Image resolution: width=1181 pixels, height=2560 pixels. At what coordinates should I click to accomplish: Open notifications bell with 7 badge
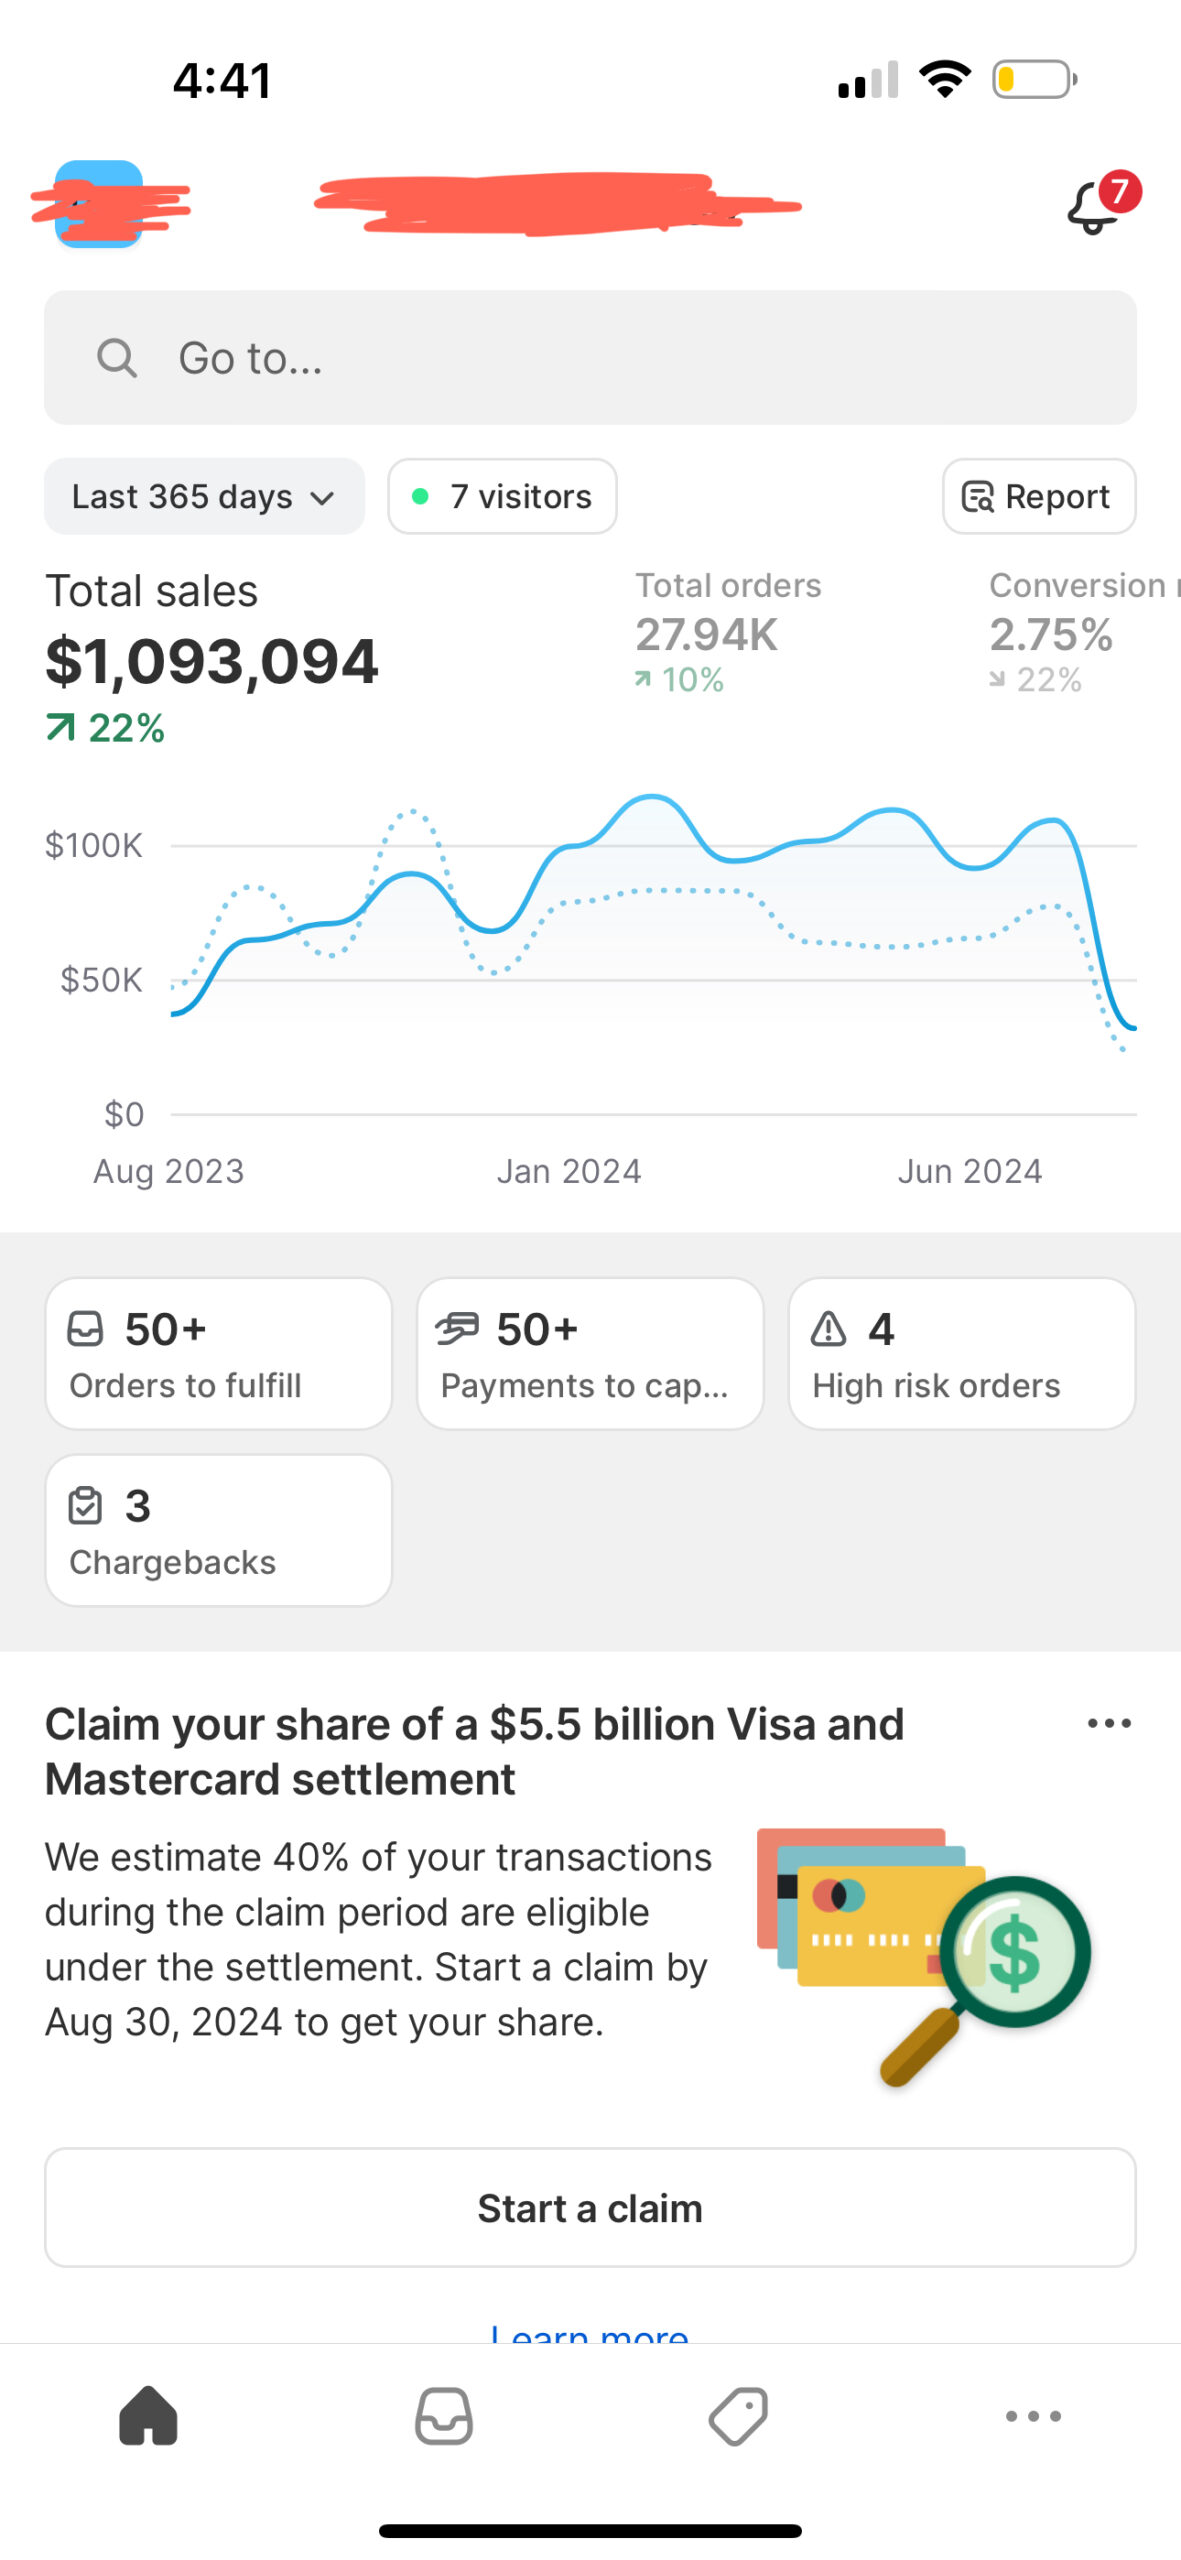click(1103, 204)
